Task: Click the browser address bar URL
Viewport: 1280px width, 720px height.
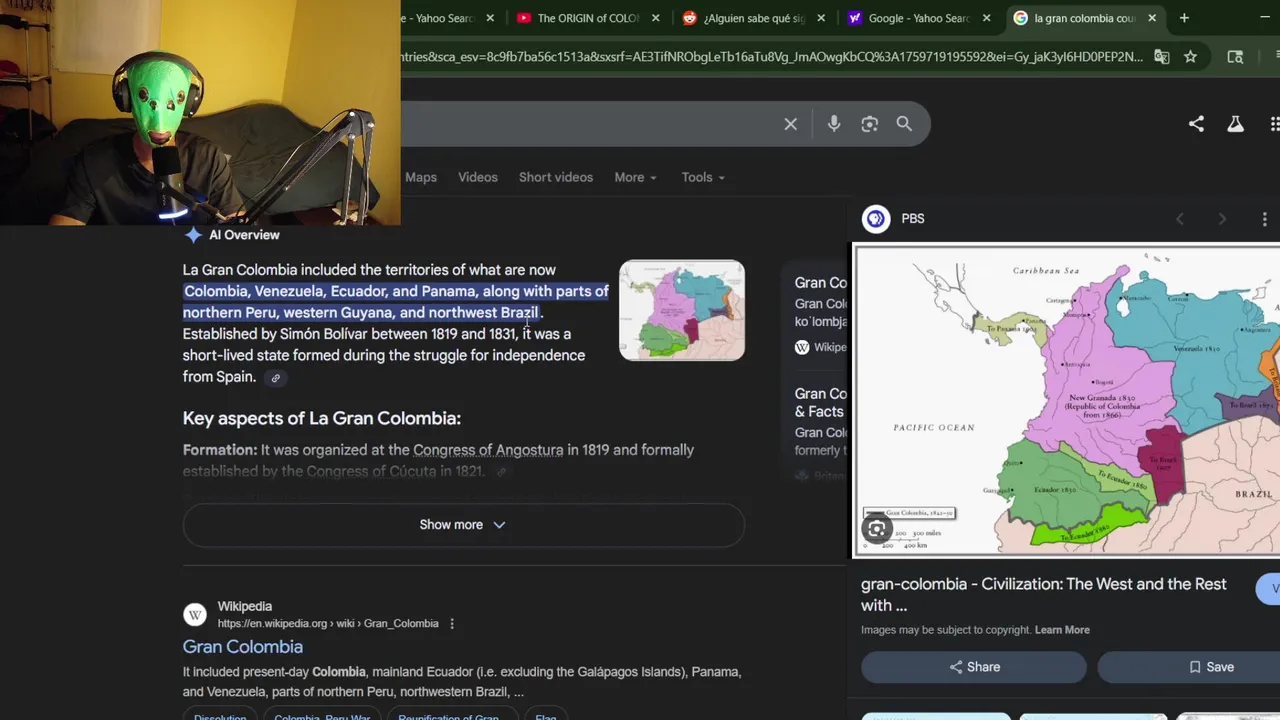Action: pyautogui.click(x=771, y=57)
